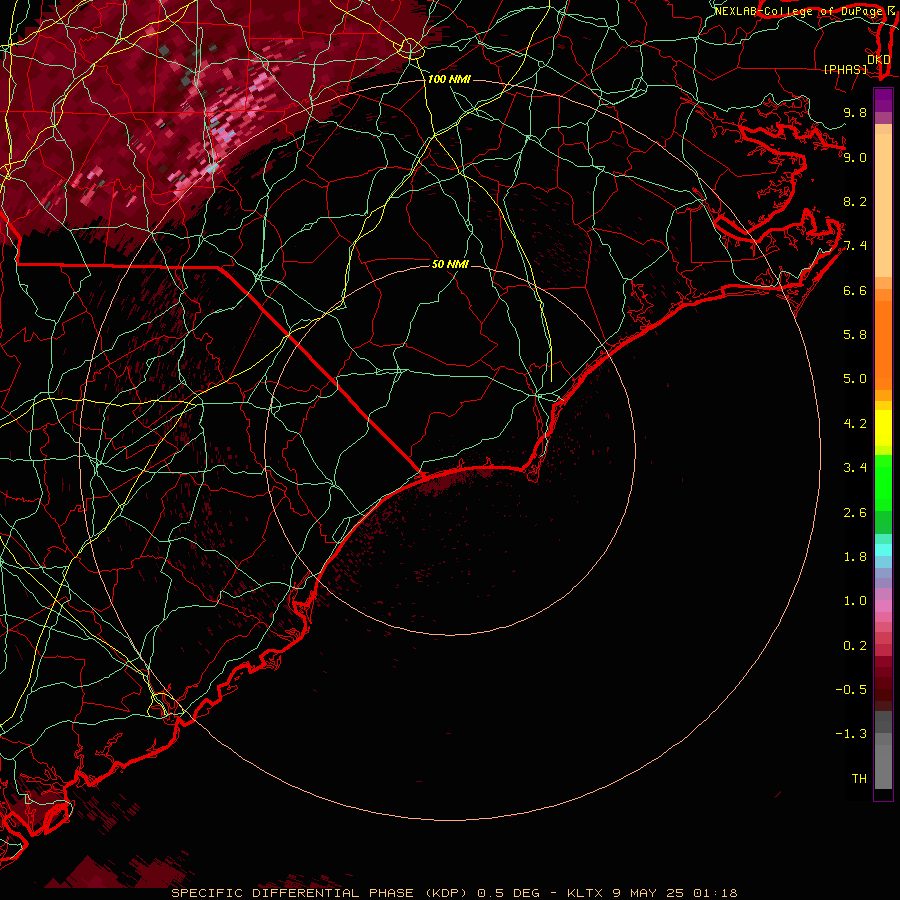
Task: Select the 6.6 value on color scale
Action: [855, 290]
